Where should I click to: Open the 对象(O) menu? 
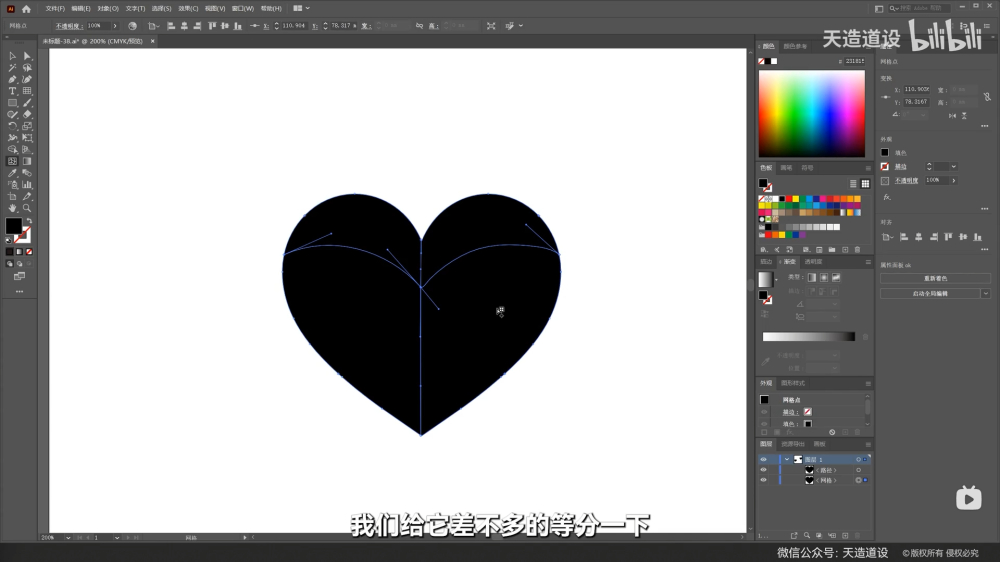click(x=108, y=9)
